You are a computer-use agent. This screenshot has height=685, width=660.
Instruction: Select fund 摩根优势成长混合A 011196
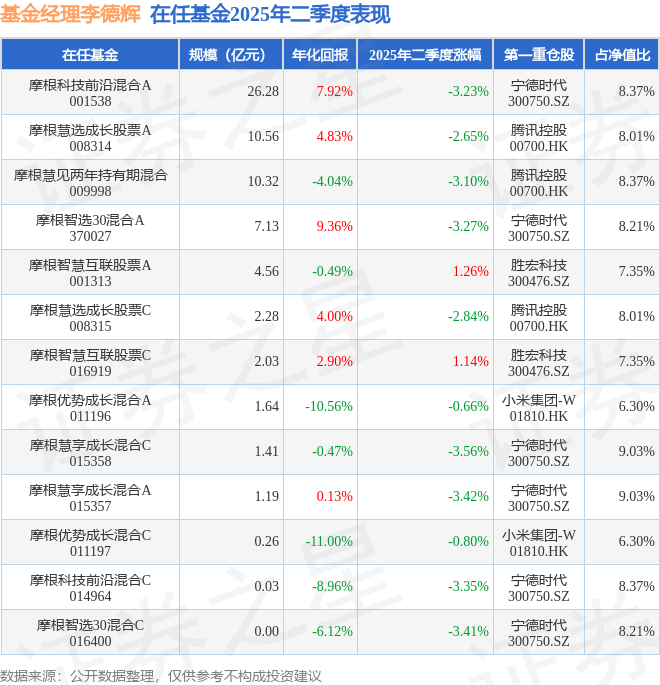point(90,408)
